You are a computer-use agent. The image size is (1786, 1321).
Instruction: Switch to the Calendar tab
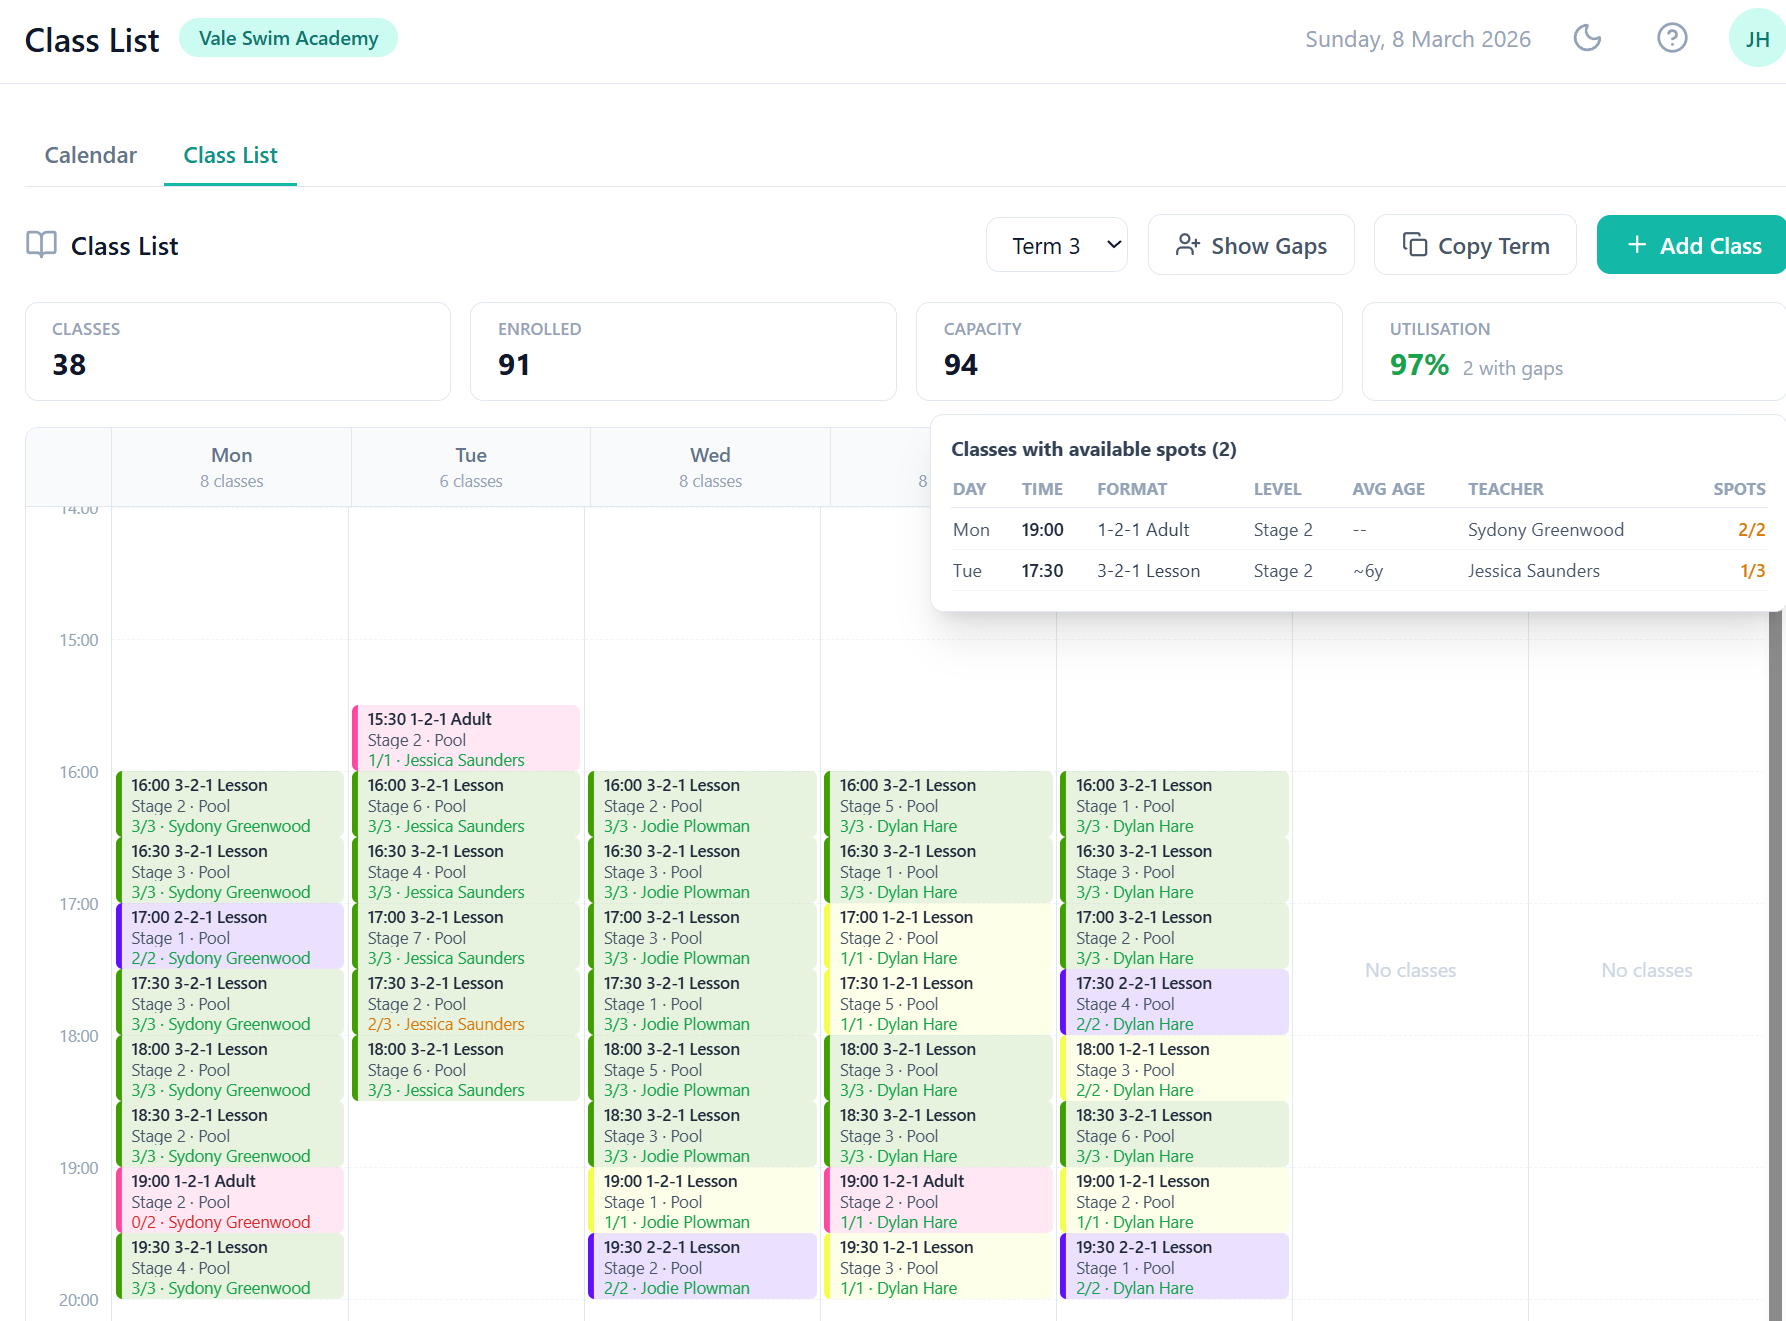[90, 155]
